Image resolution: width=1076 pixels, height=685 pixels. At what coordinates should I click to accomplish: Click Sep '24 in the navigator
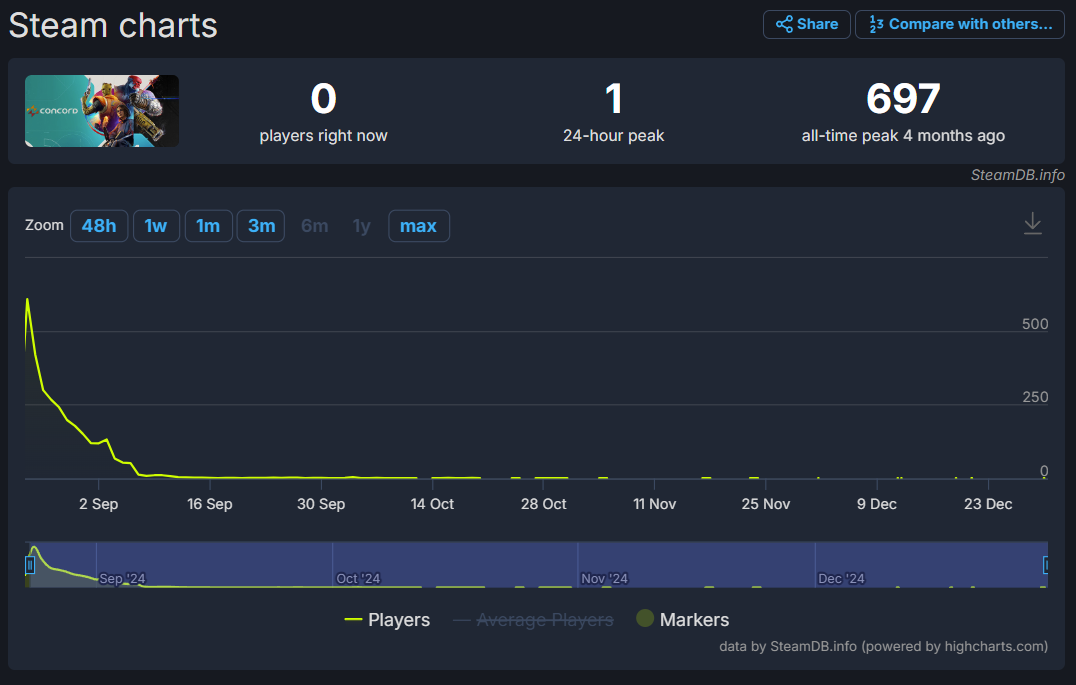(x=122, y=579)
